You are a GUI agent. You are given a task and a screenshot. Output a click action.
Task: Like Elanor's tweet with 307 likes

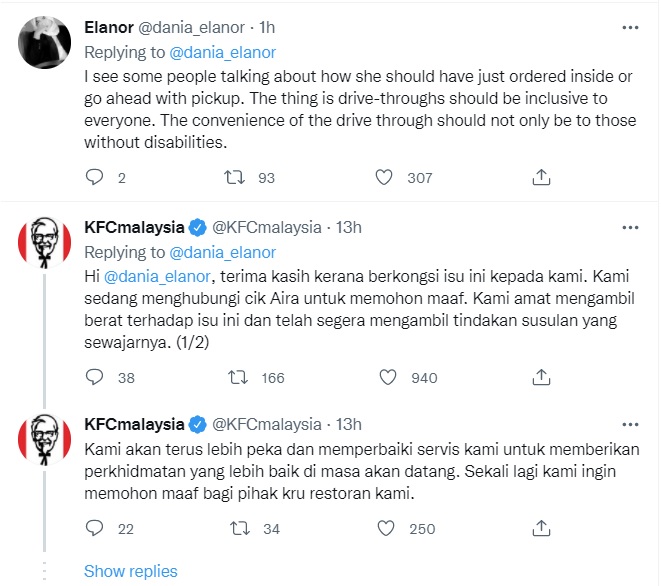pos(384,177)
